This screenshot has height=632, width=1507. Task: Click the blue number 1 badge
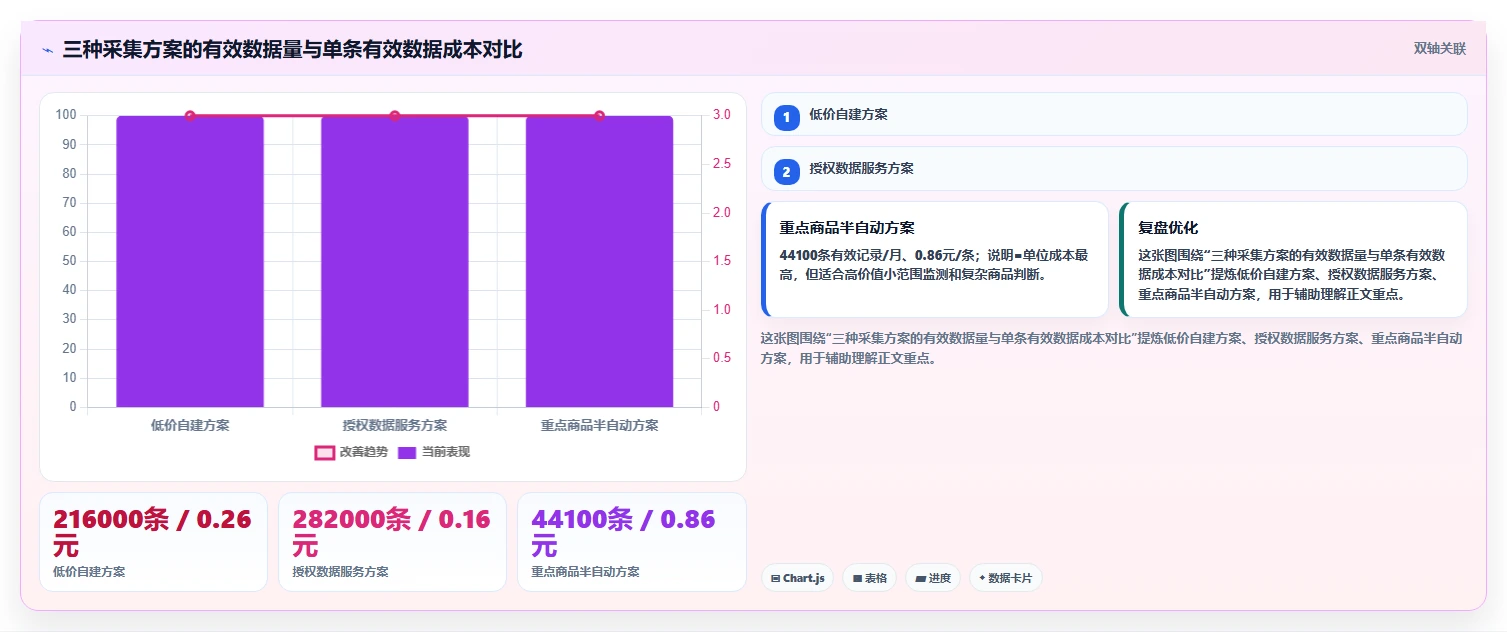pos(786,117)
